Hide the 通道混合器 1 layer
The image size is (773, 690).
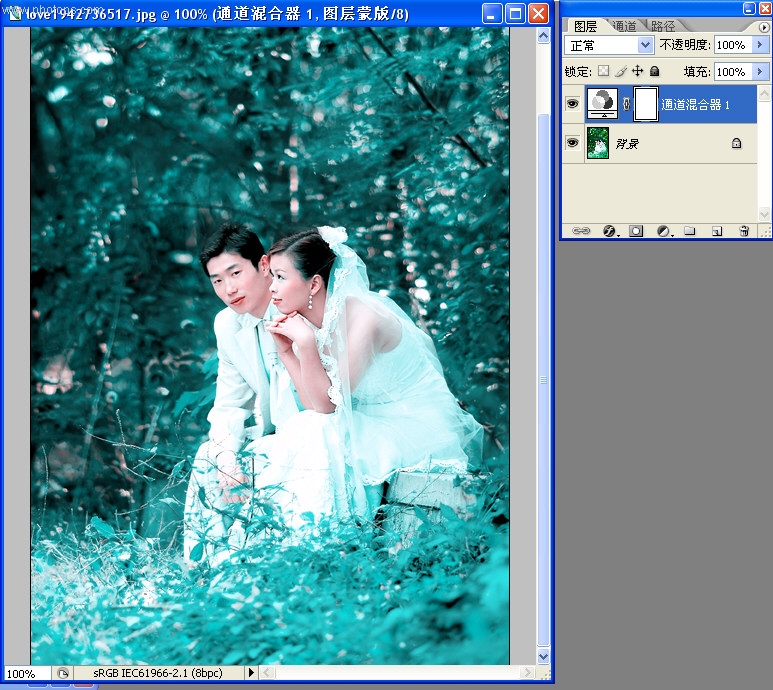(572, 104)
